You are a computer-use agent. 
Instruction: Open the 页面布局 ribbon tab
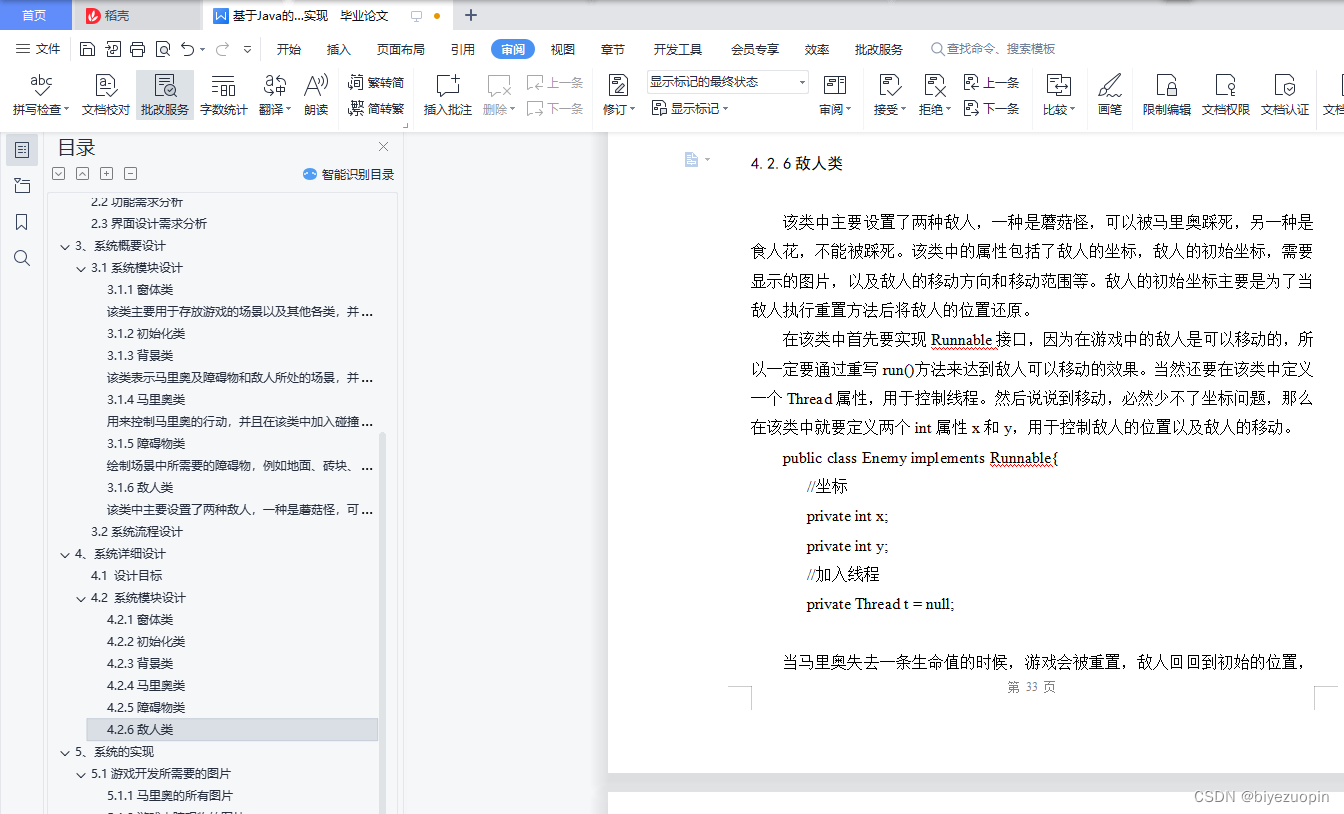tap(400, 49)
